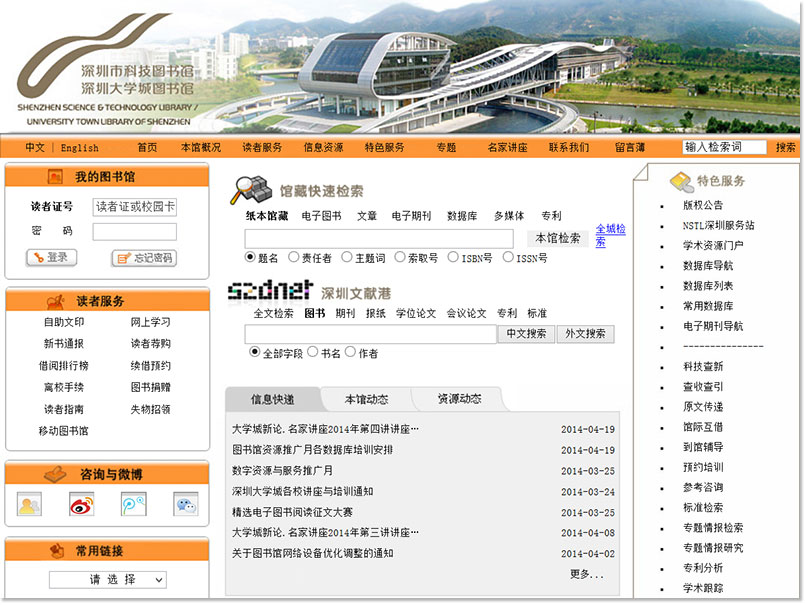Open the Sina Weibo icon
Viewport: 805px width, 605px height.
tap(81, 505)
